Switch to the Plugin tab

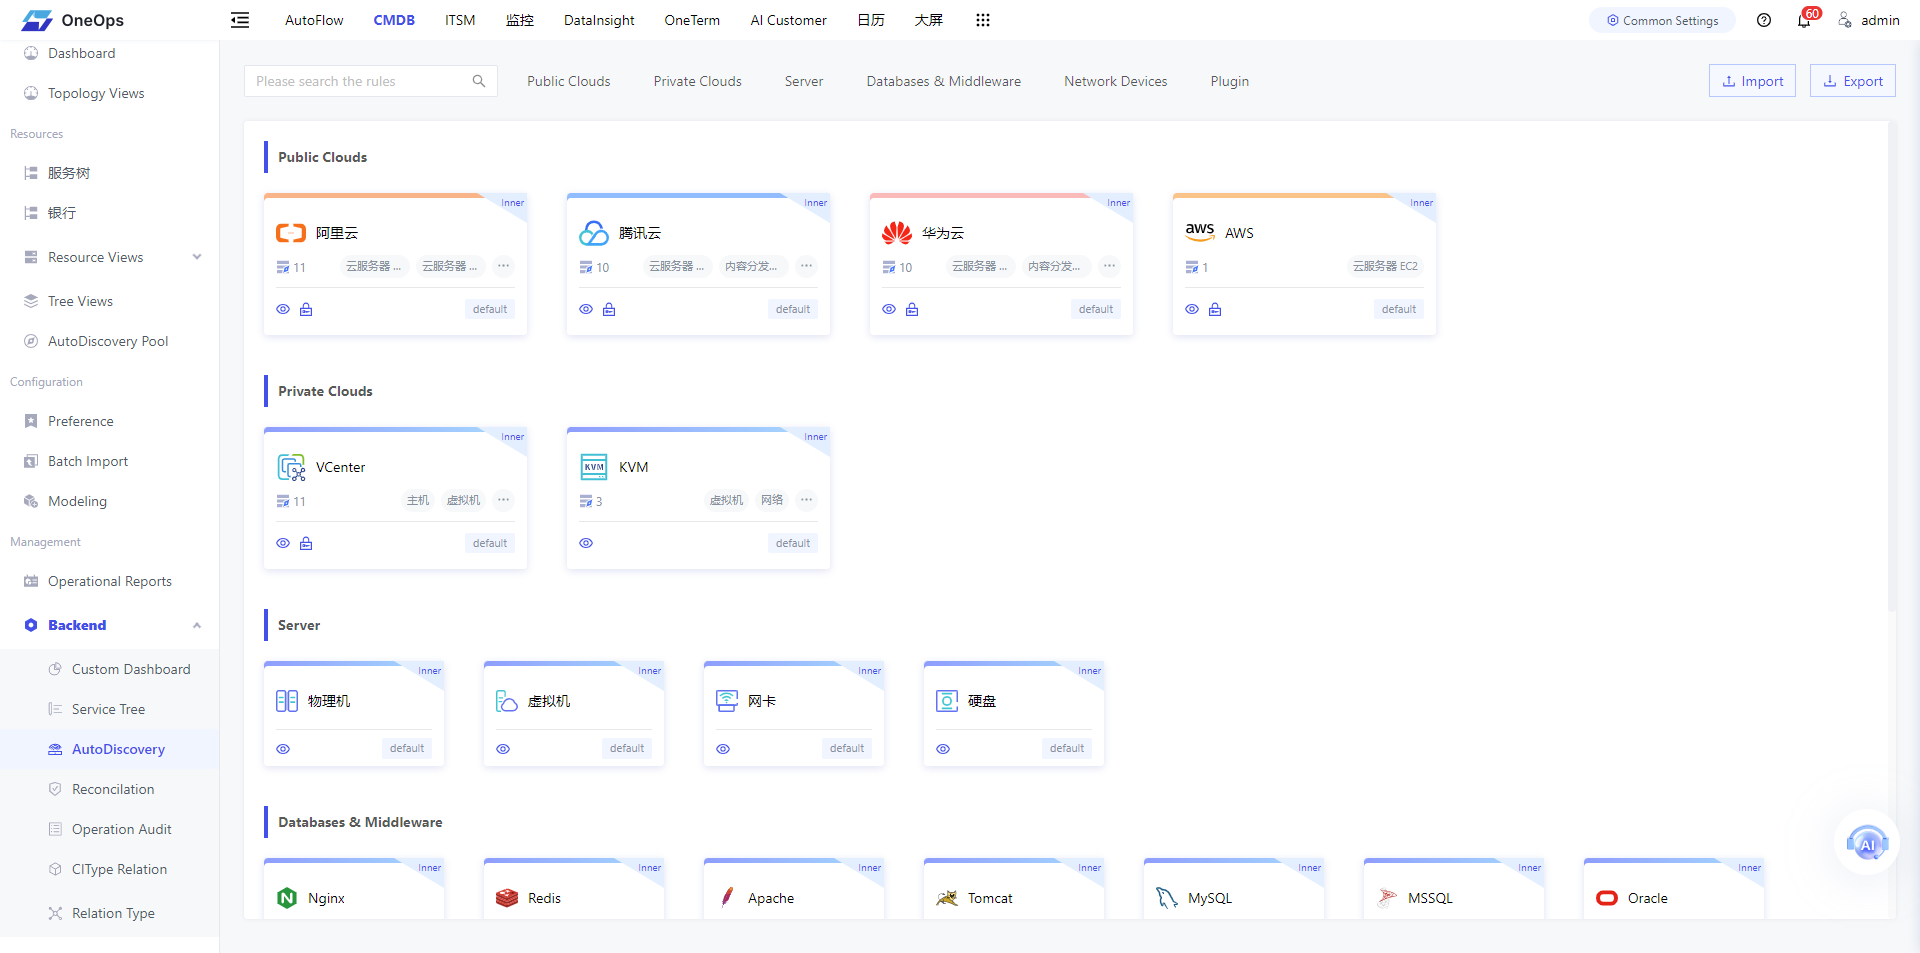pyautogui.click(x=1230, y=81)
